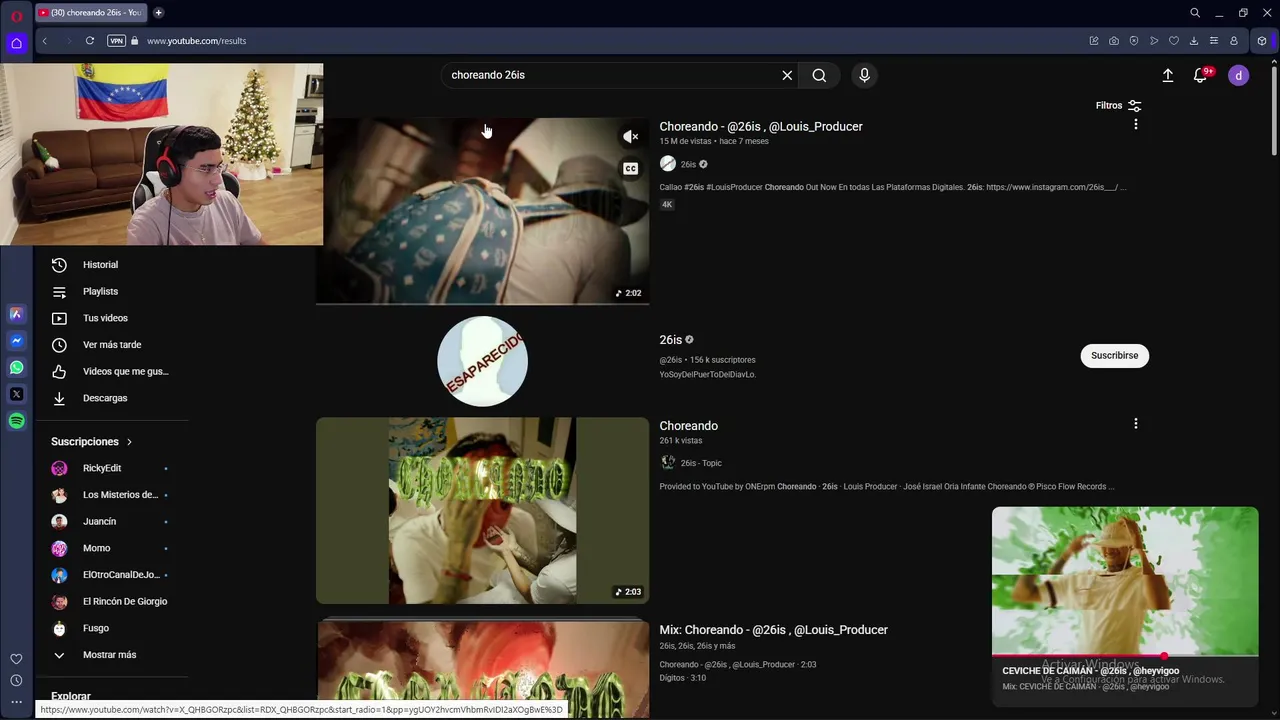The width and height of the screenshot is (1280, 720).
Task: Open the Filtros search filters
Action: pyautogui.click(x=1119, y=105)
